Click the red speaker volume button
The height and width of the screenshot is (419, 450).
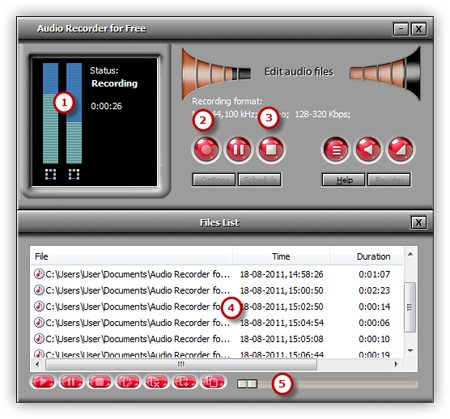click(x=368, y=150)
